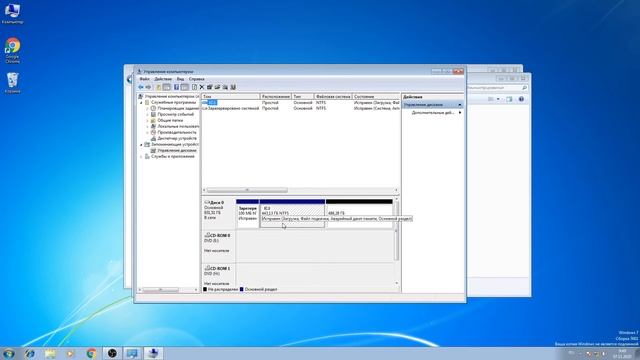Collapse the Служебные программы node
Screen dimensions: 640x360
(x=141, y=103)
